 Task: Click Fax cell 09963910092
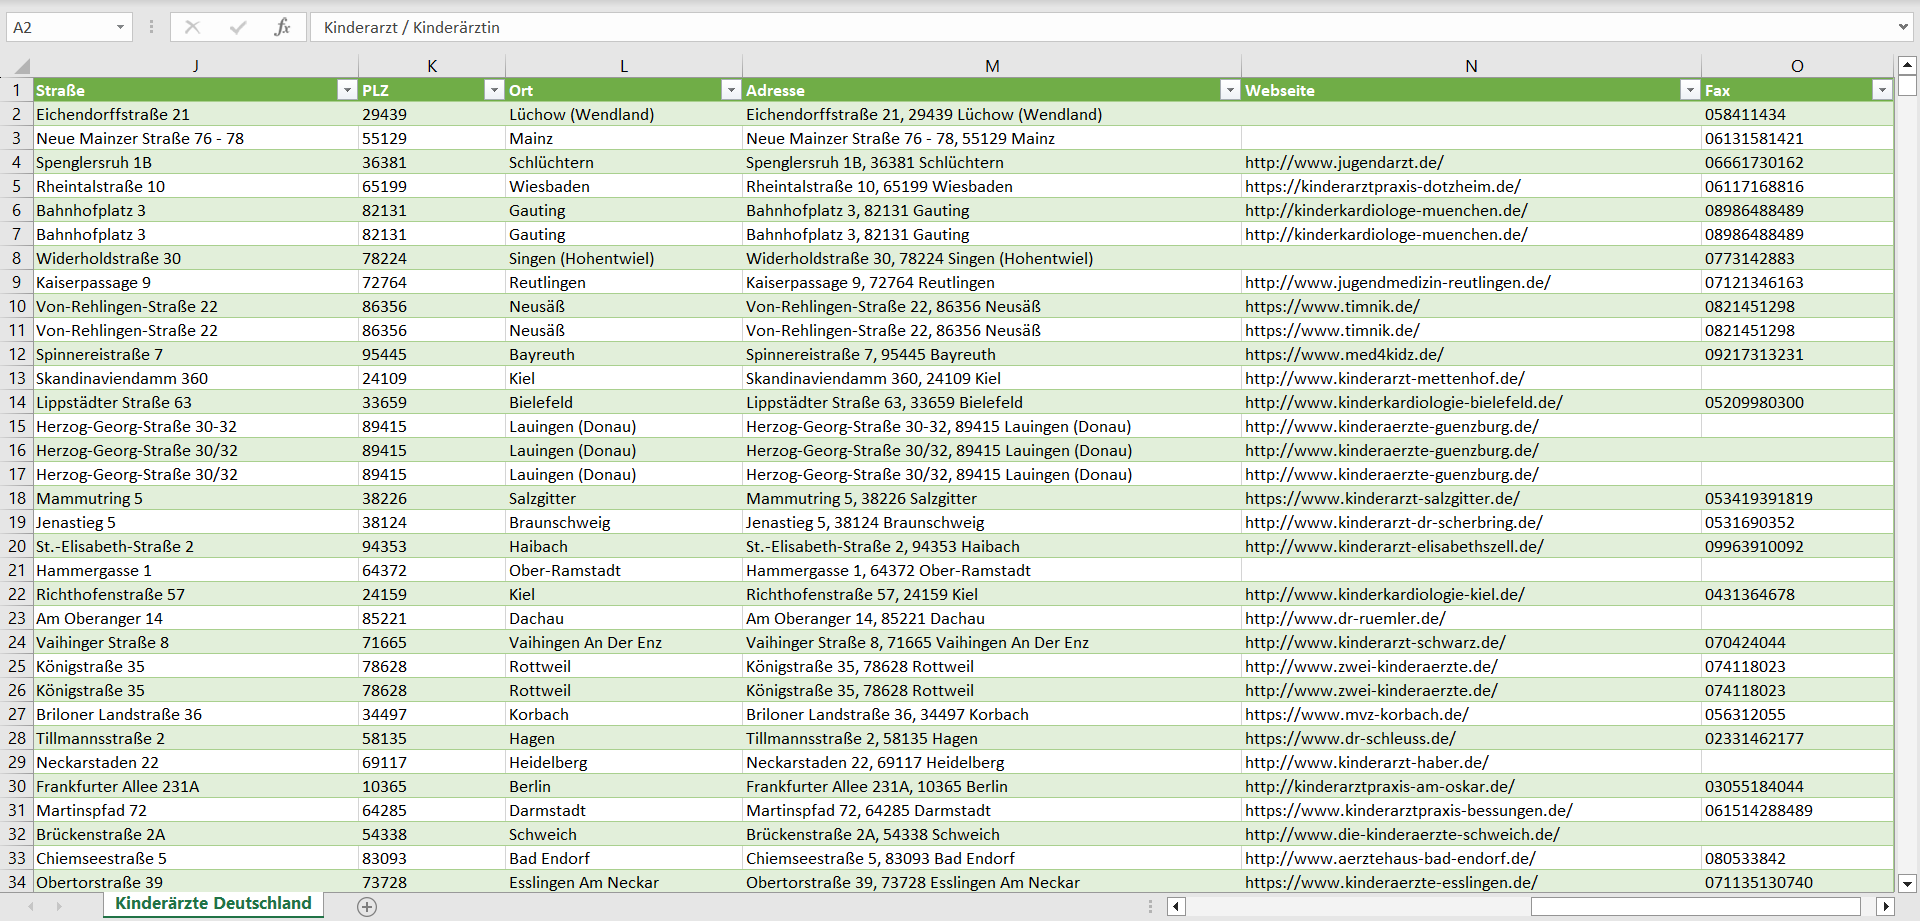pos(1797,546)
